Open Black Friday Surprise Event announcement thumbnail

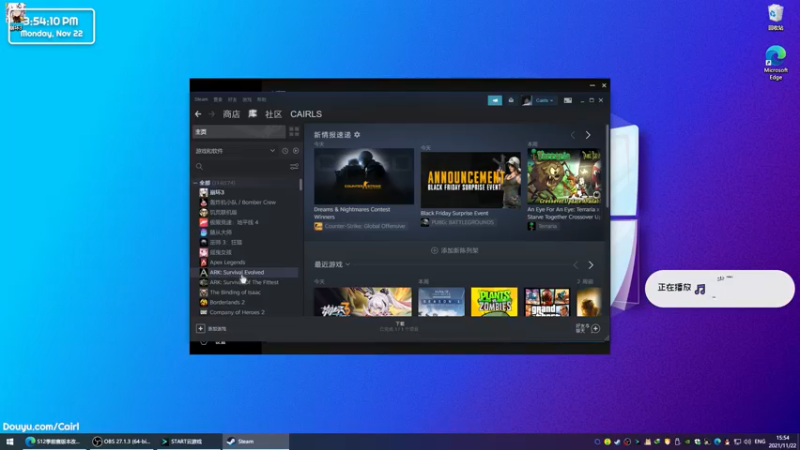(x=470, y=180)
